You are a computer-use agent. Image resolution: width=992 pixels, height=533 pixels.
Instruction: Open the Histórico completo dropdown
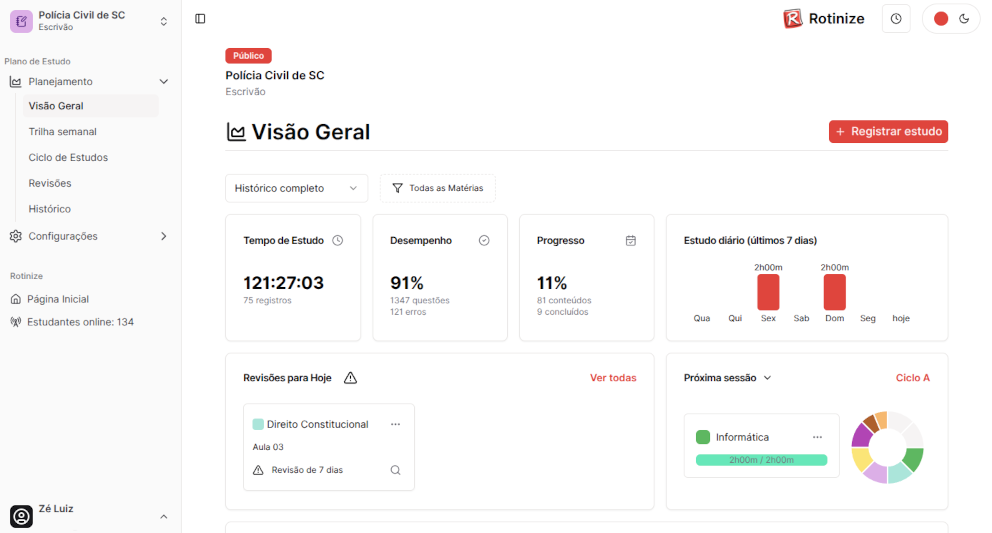point(296,188)
